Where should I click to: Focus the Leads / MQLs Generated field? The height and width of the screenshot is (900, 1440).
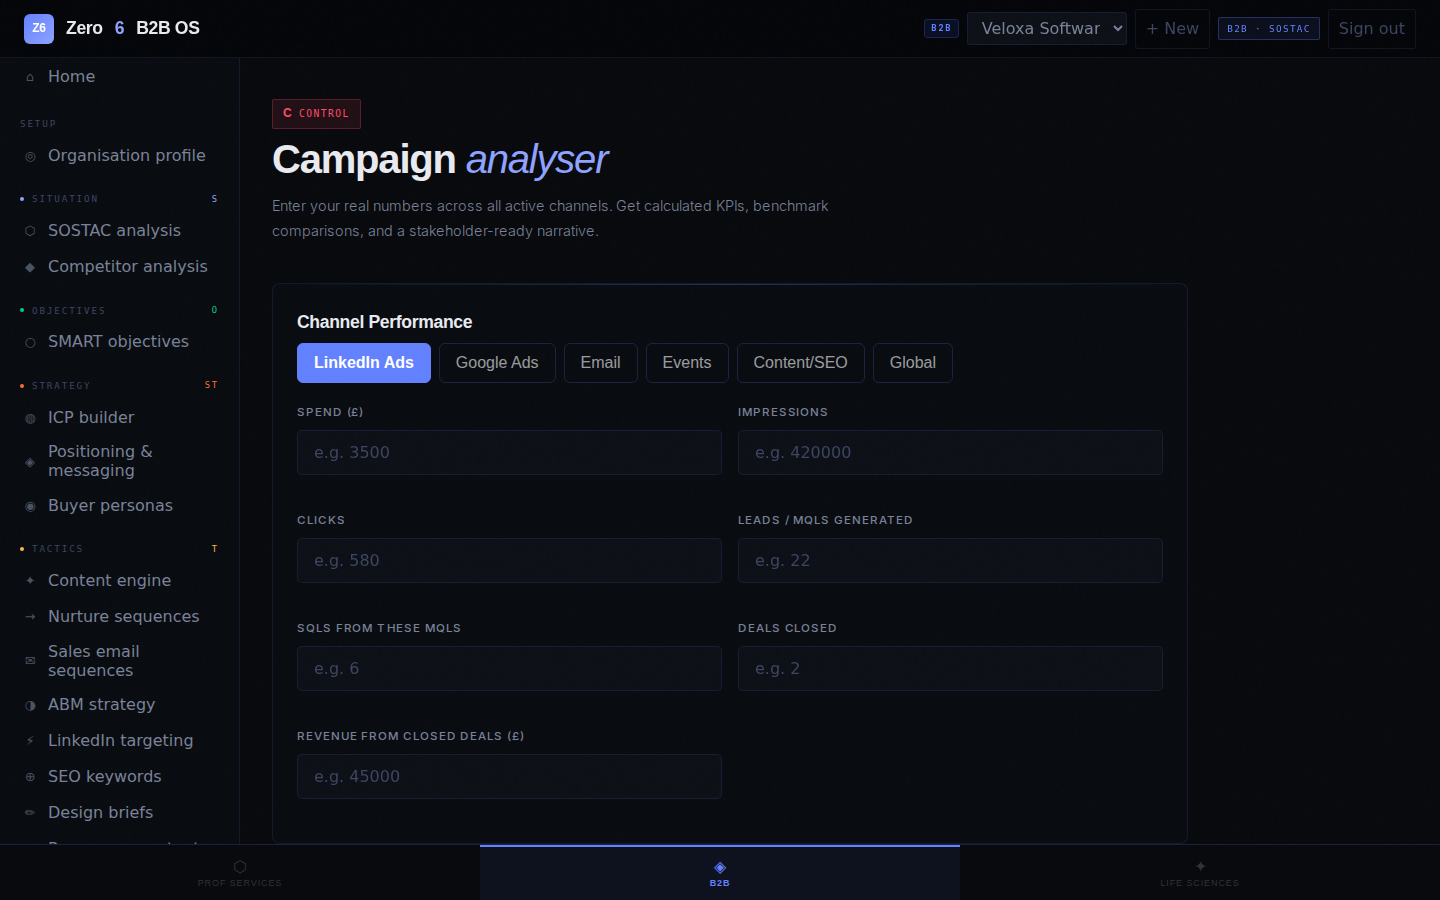coord(950,561)
